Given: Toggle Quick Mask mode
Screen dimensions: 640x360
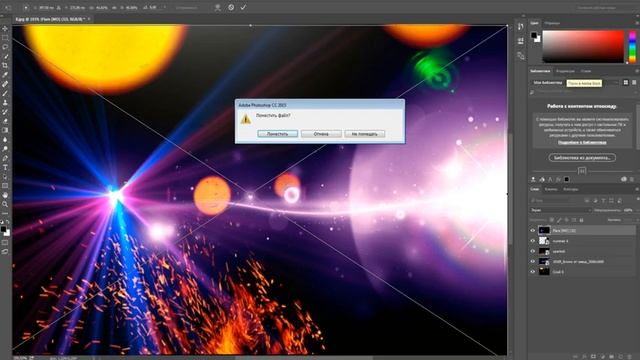Looking at the screenshot, I should pos(5,242).
